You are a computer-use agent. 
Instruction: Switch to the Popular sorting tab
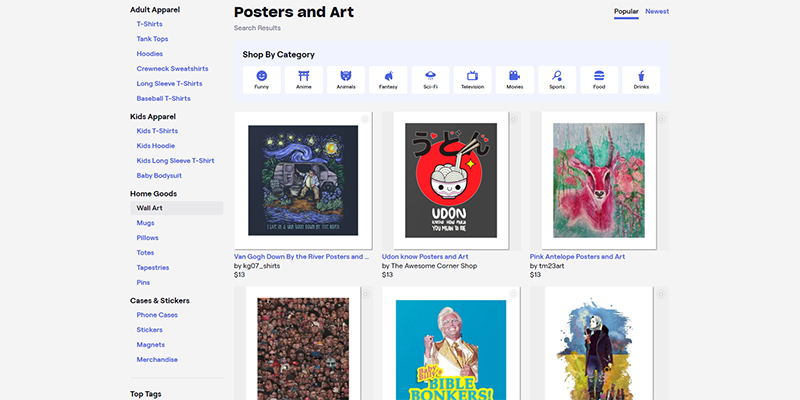[626, 12]
